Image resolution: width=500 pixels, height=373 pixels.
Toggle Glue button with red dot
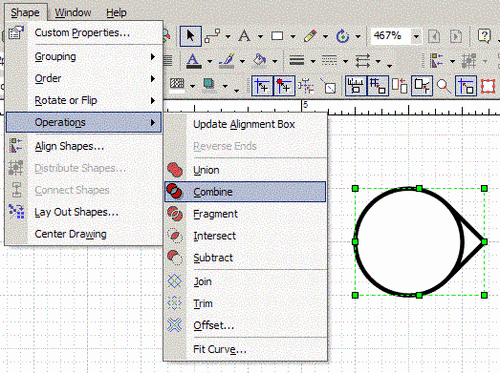click(284, 86)
